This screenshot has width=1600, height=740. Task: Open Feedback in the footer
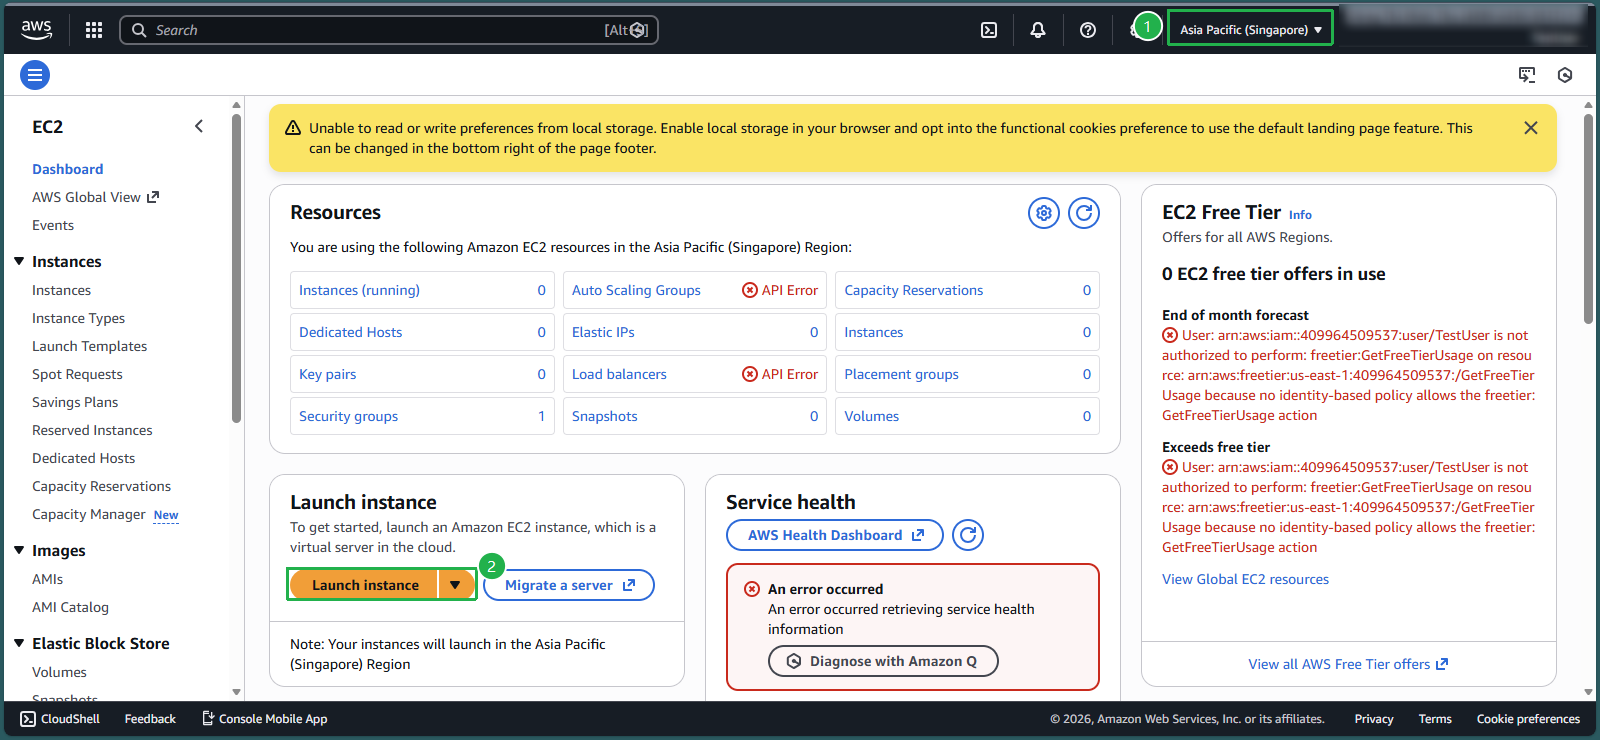tap(150, 719)
